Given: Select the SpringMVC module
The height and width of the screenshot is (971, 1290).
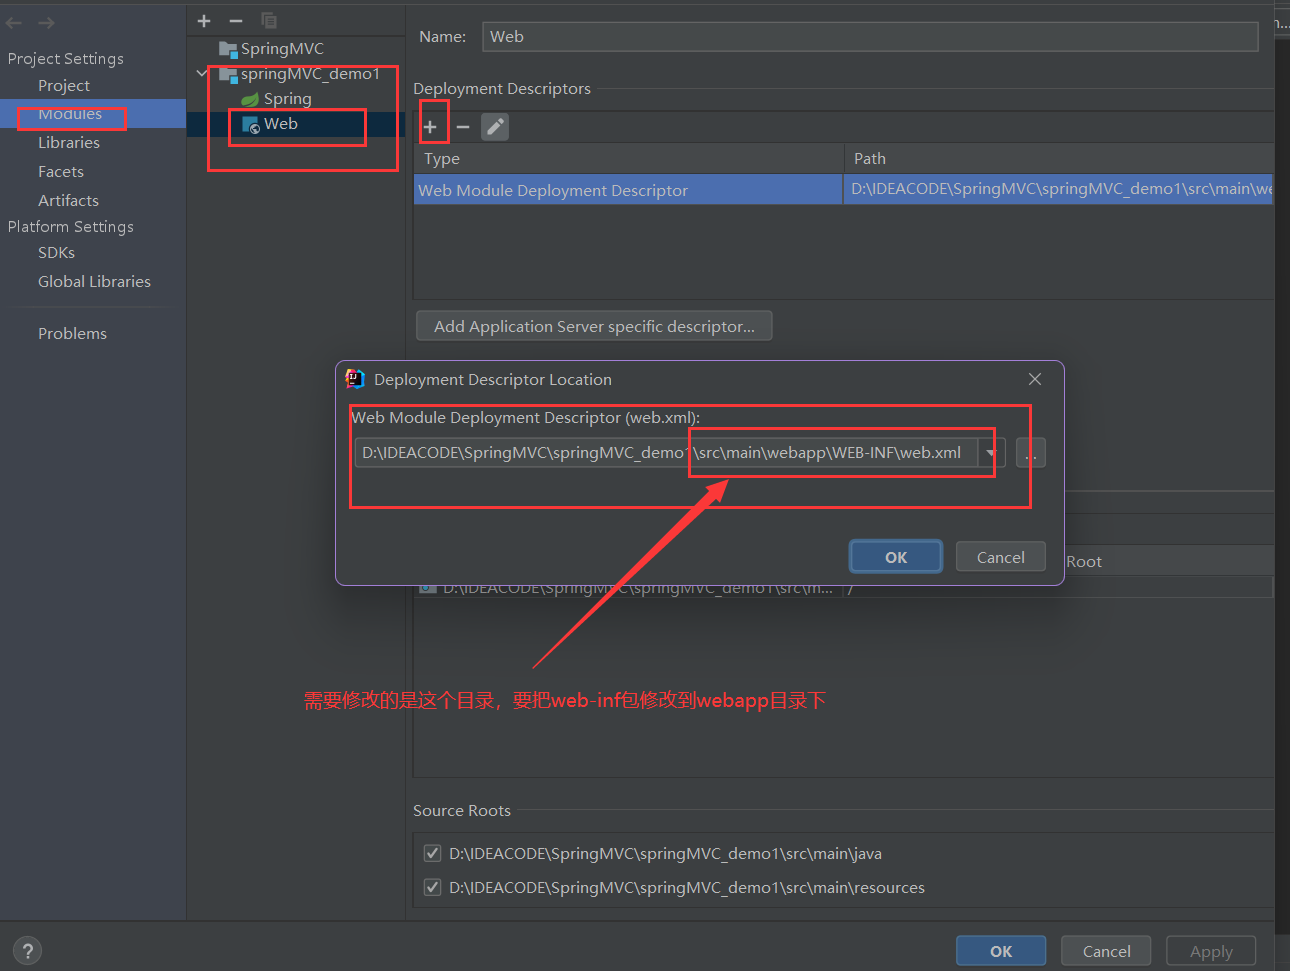Looking at the screenshot, I should tap(282, 49).
